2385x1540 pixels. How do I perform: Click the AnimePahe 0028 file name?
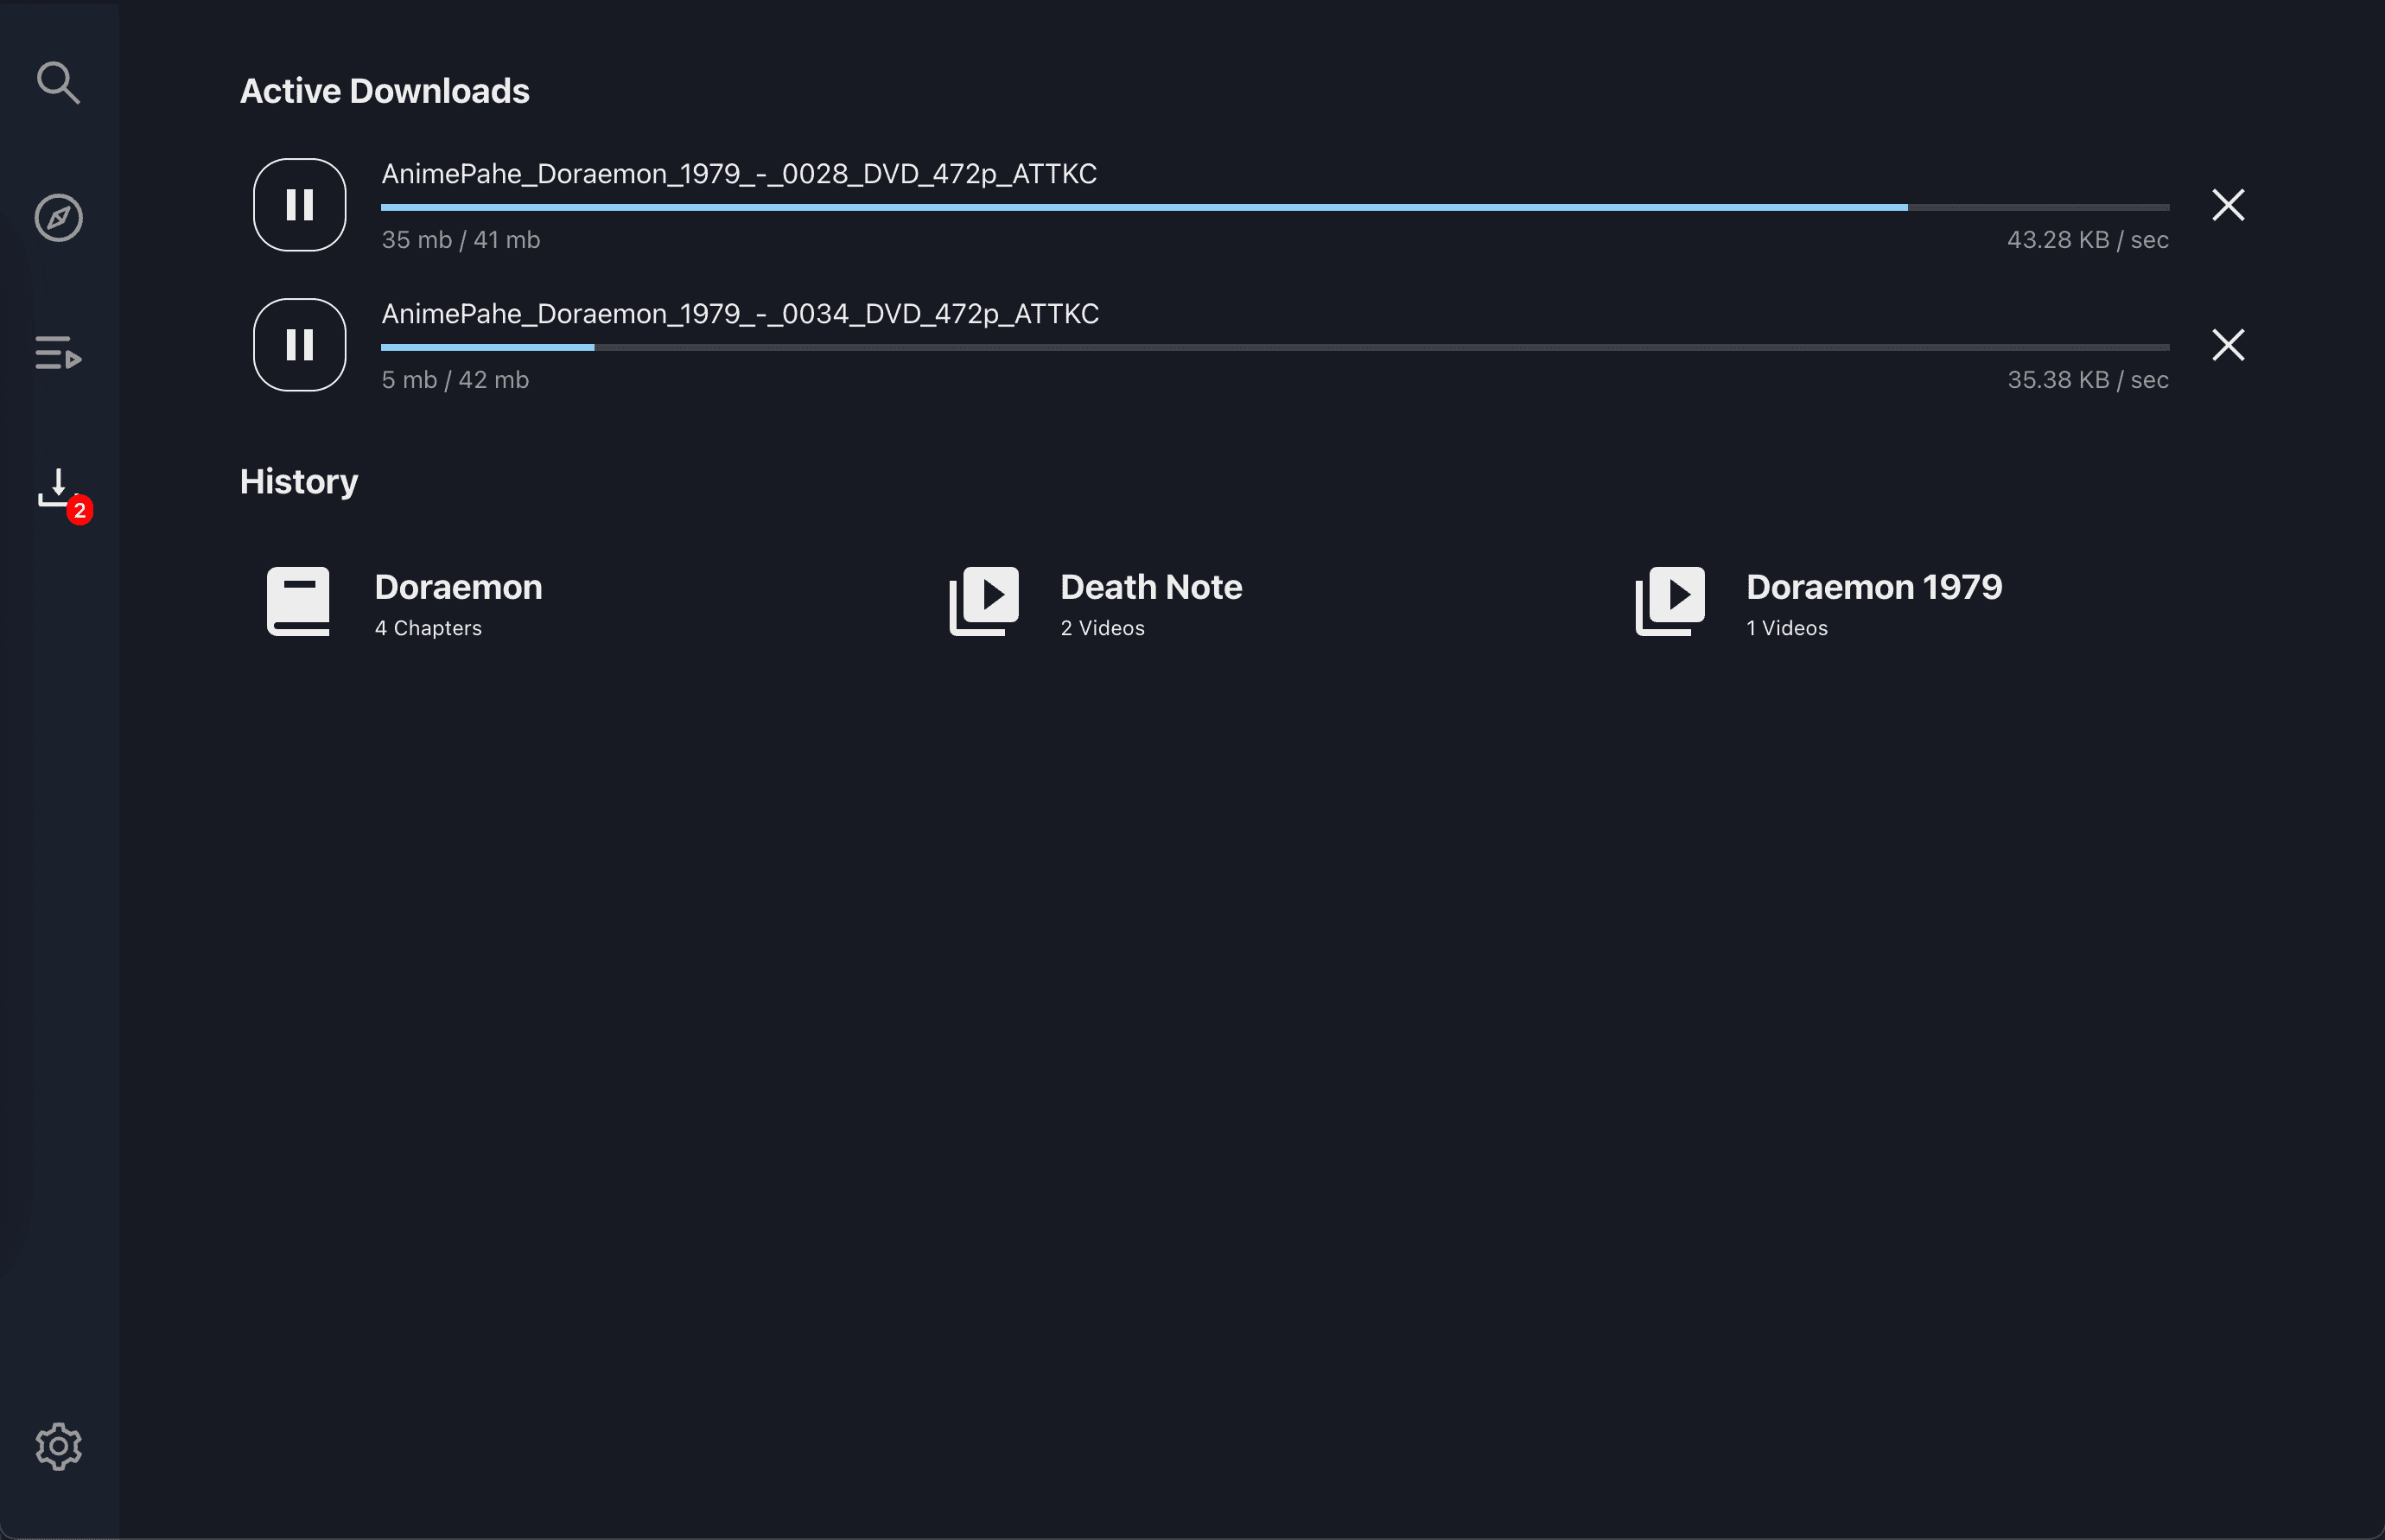pyautogui.click(x=738, y=174)
